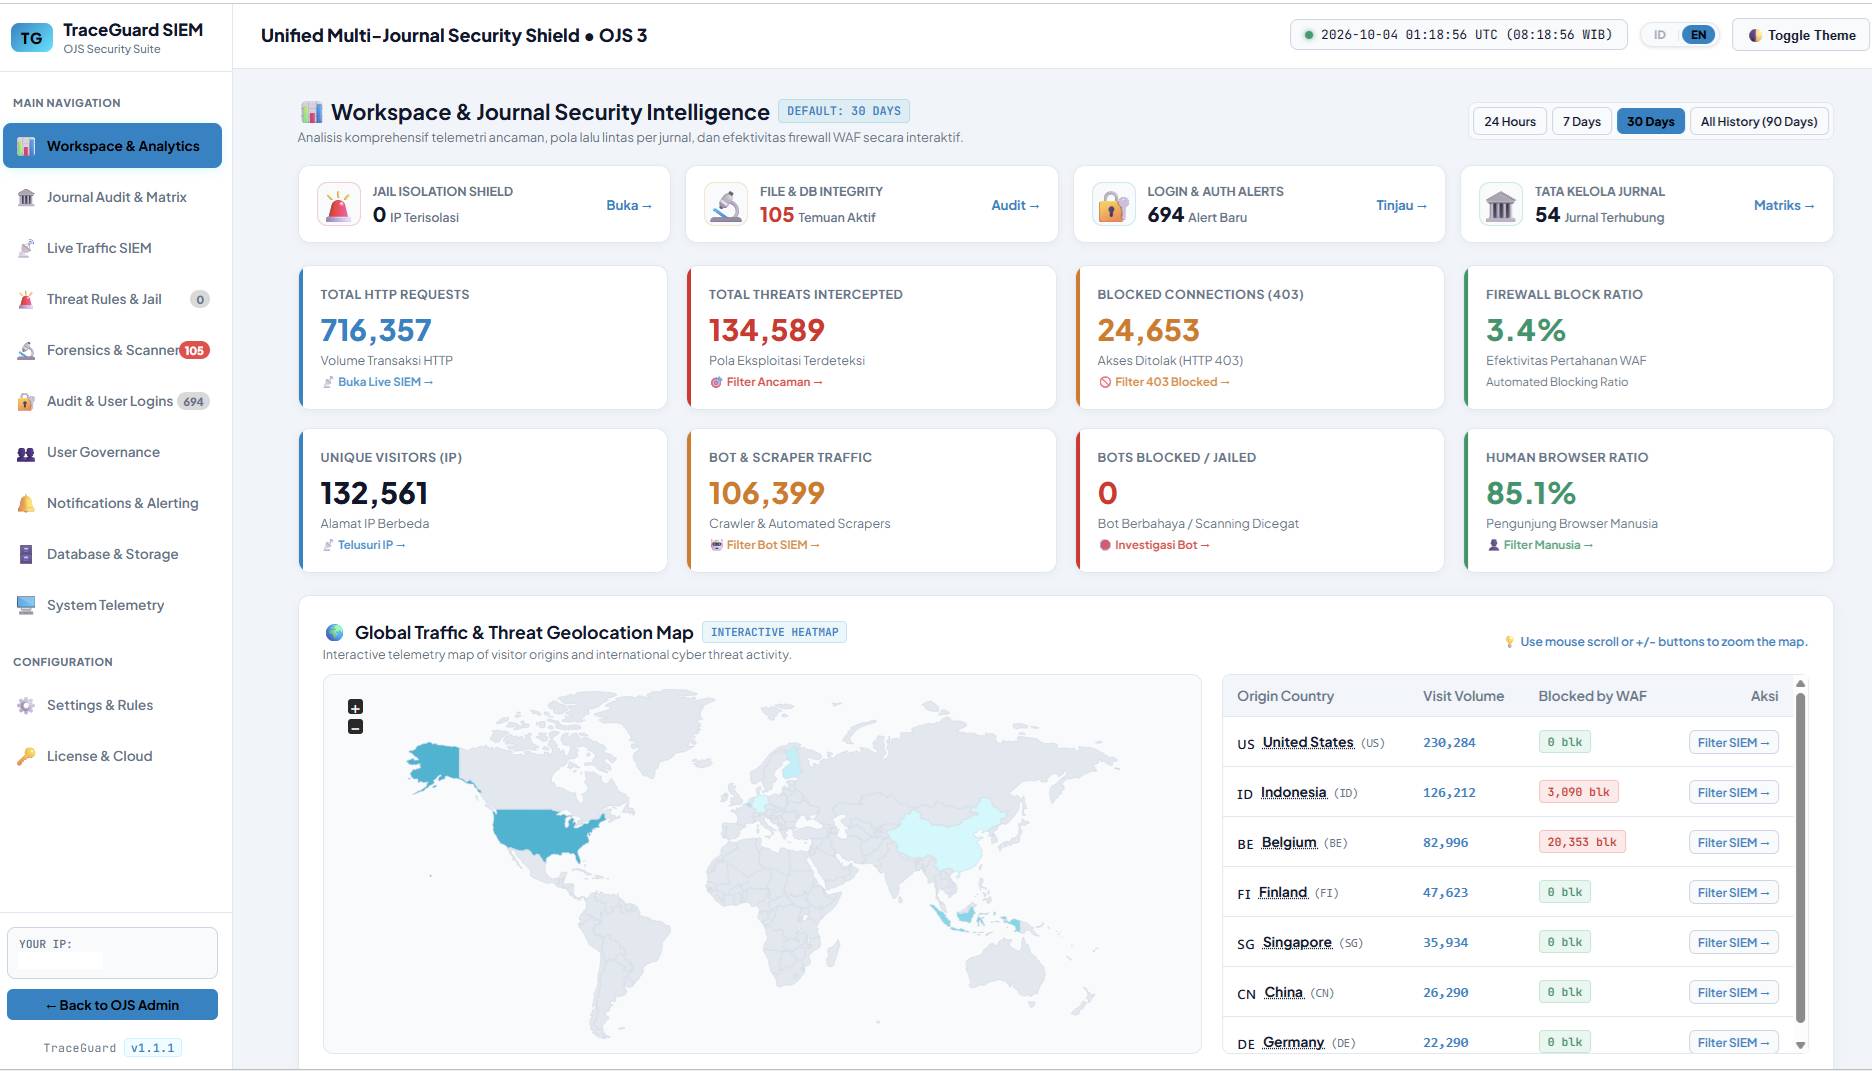Image resolution: width=1872 pixels, height=1071 pixels.
Task: Click the File & DB Integrity microscope icon
Action: coord(726,205)
